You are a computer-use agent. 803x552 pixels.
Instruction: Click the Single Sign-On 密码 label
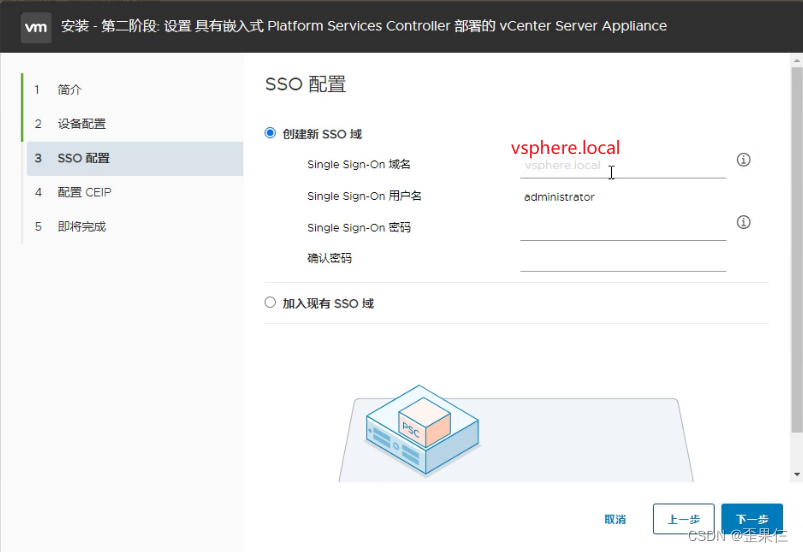tap(358, 227)
